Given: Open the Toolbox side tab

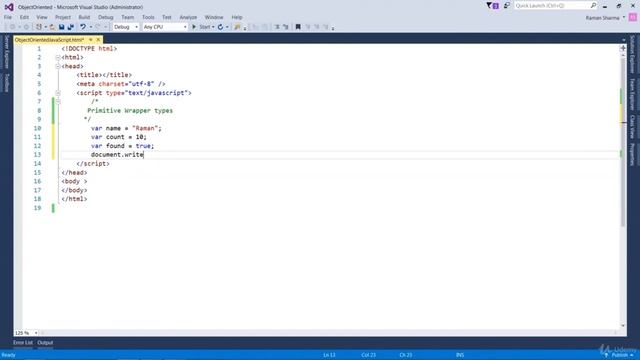Looking at the screenshot, I should click(7, 83).
